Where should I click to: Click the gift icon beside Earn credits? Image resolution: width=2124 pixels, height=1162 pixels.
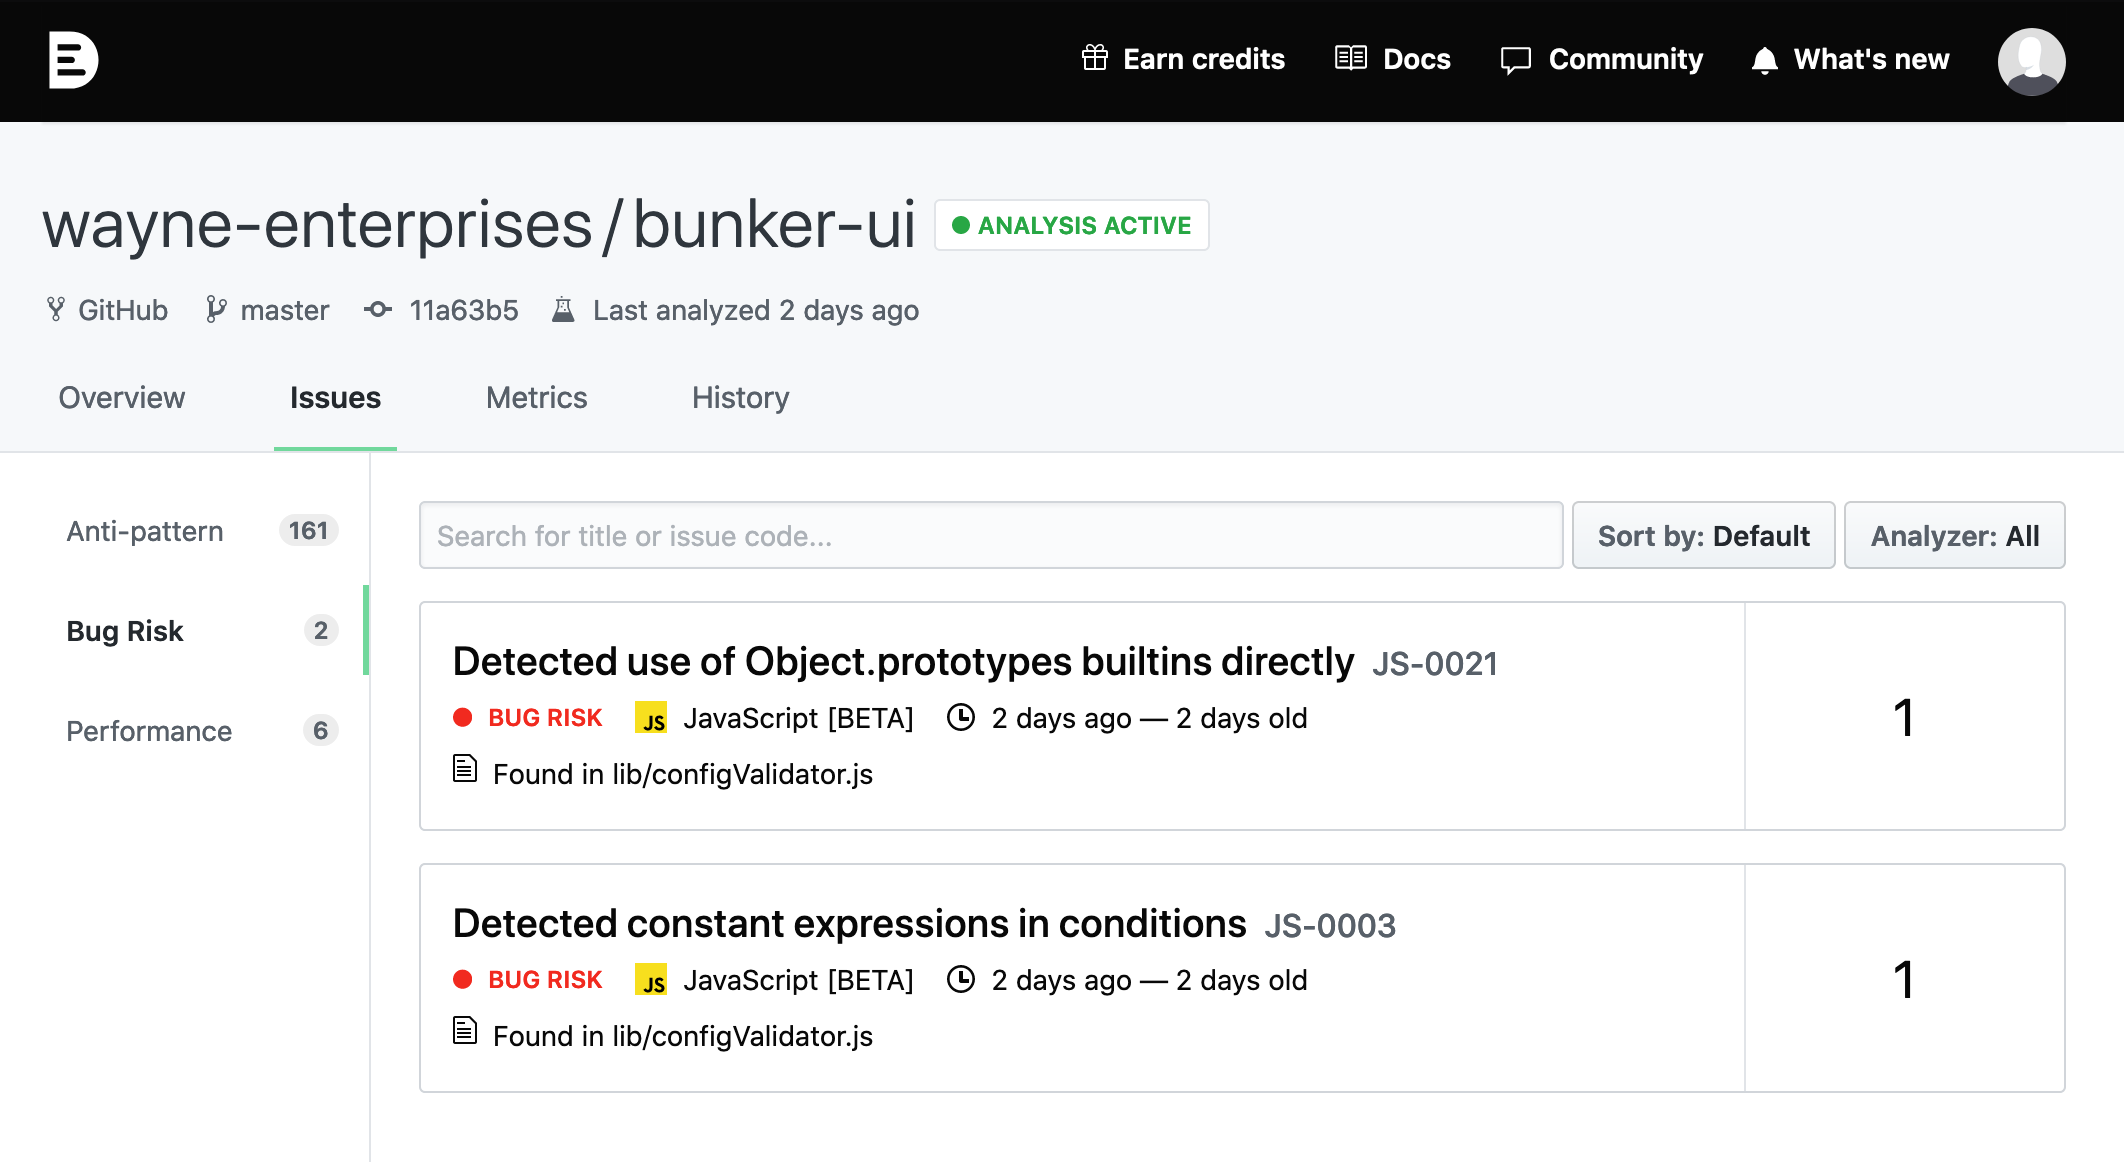pyautogui.click(x=1095, y=59)
